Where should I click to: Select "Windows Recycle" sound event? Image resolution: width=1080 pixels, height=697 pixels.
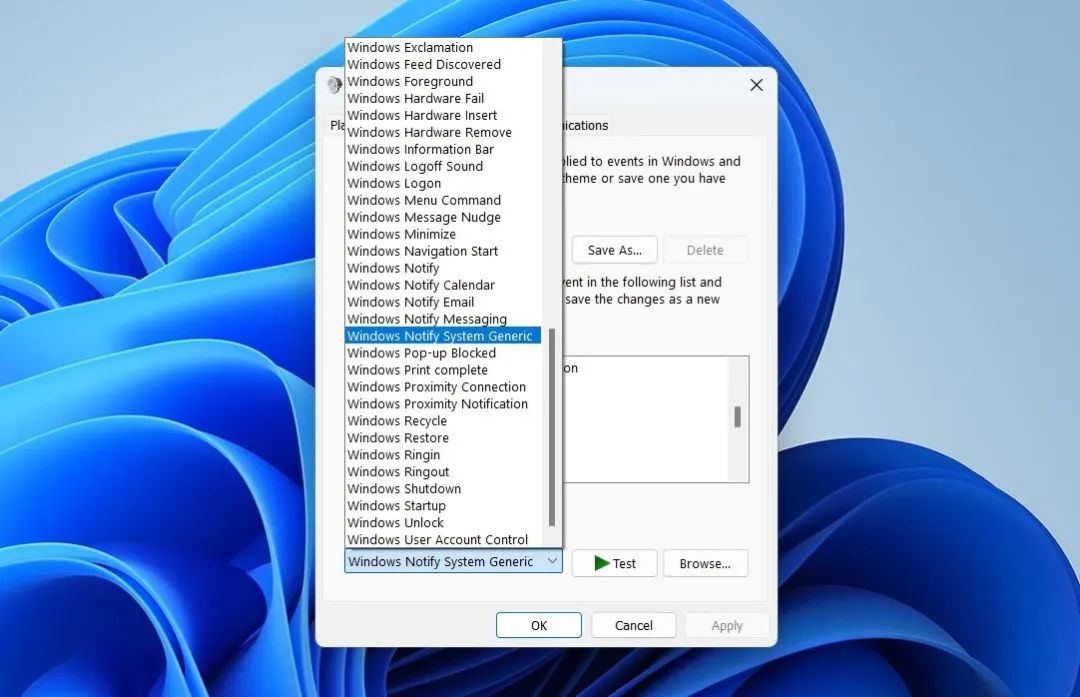coord(397,420)
